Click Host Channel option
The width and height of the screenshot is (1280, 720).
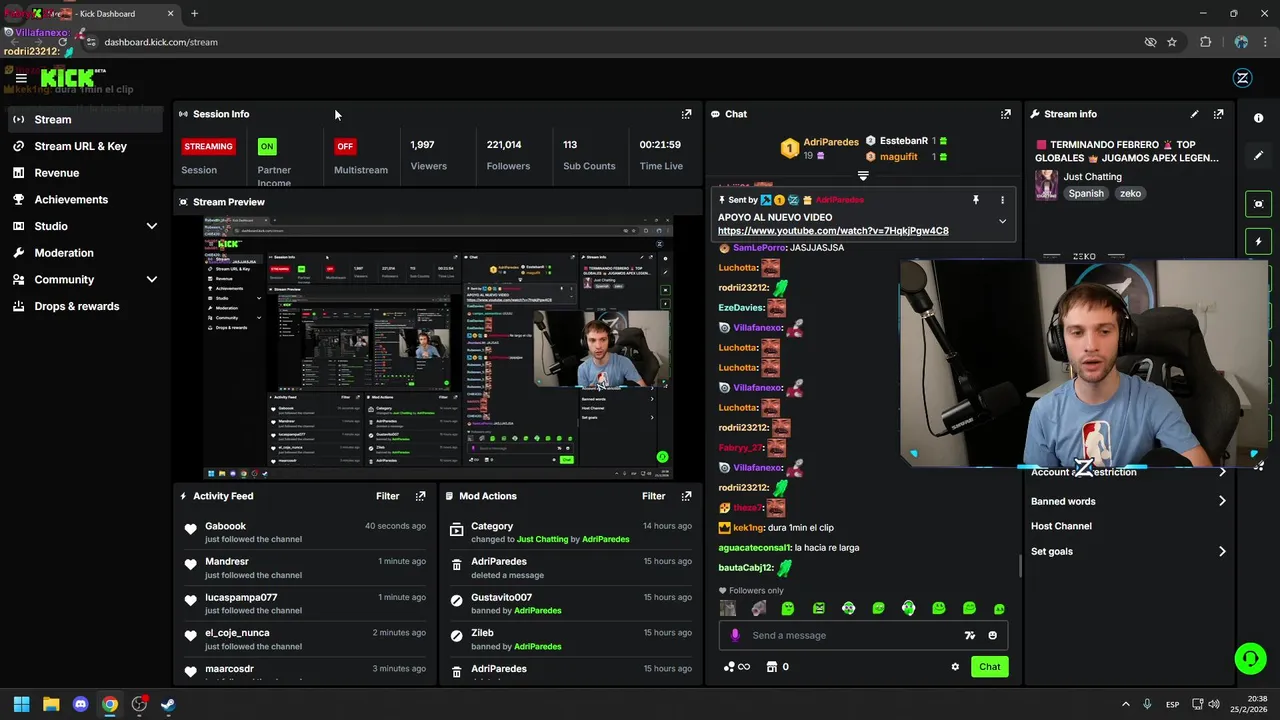pos(1061,526)
